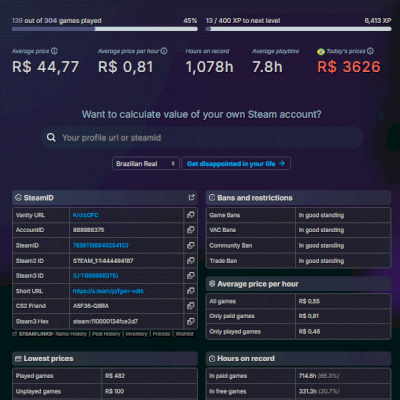Open the Brazilian Real currency dropdown
Screen dimensions: 400x400
coord(146,164)
